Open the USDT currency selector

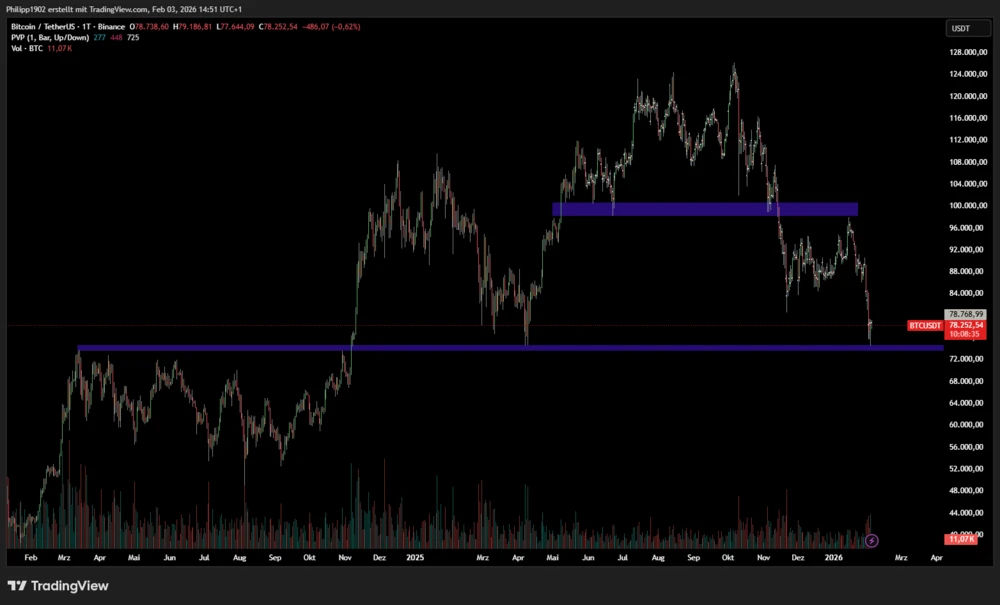[967, 29]
